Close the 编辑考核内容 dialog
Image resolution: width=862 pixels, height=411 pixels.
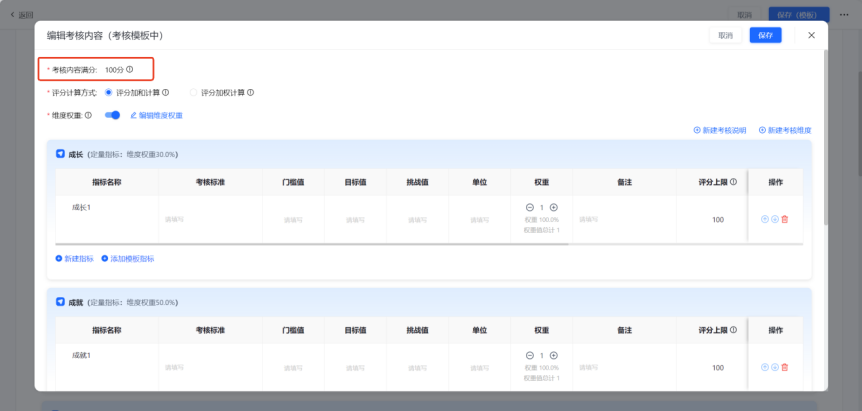(811, 35)
